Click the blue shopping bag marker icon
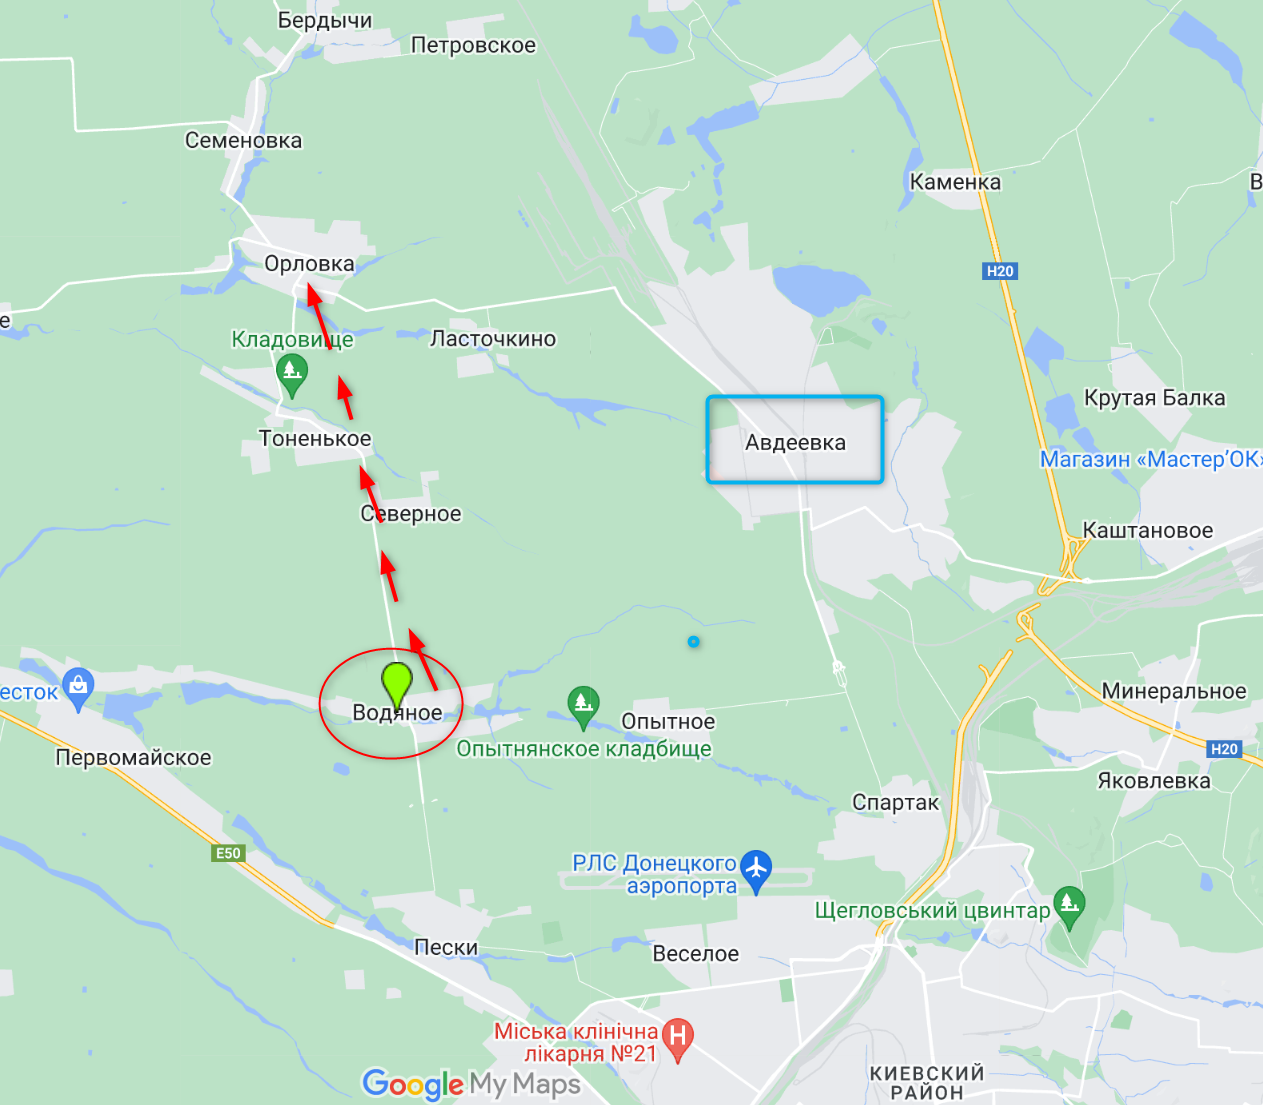The width and height of the screenshot is (1263, 1105). (77, 690)
